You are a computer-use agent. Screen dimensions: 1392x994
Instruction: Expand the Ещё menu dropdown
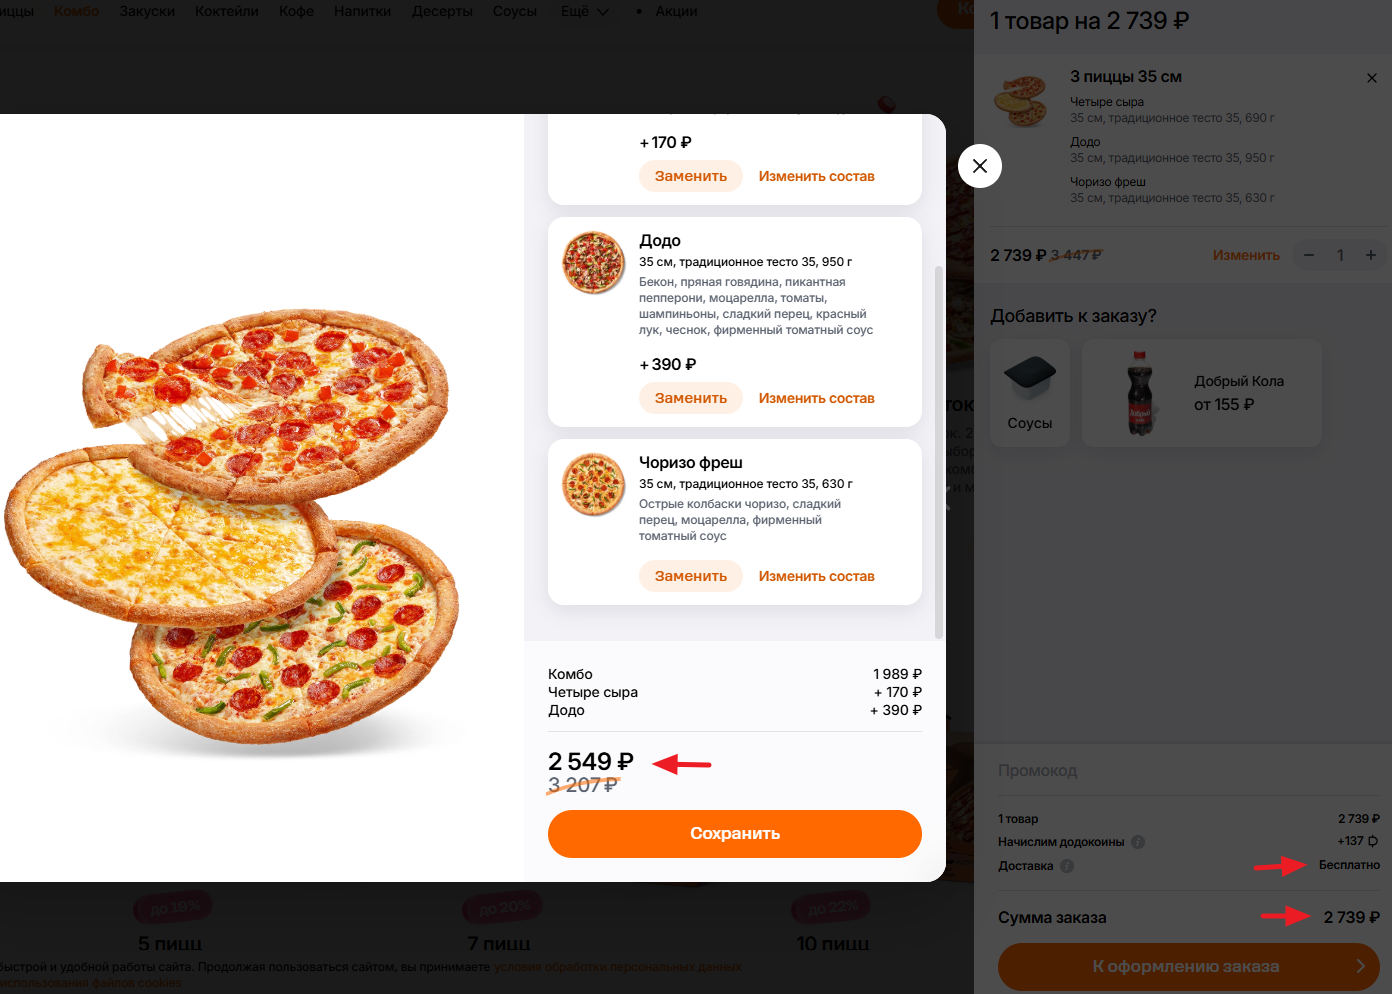(x=585, y=12)
